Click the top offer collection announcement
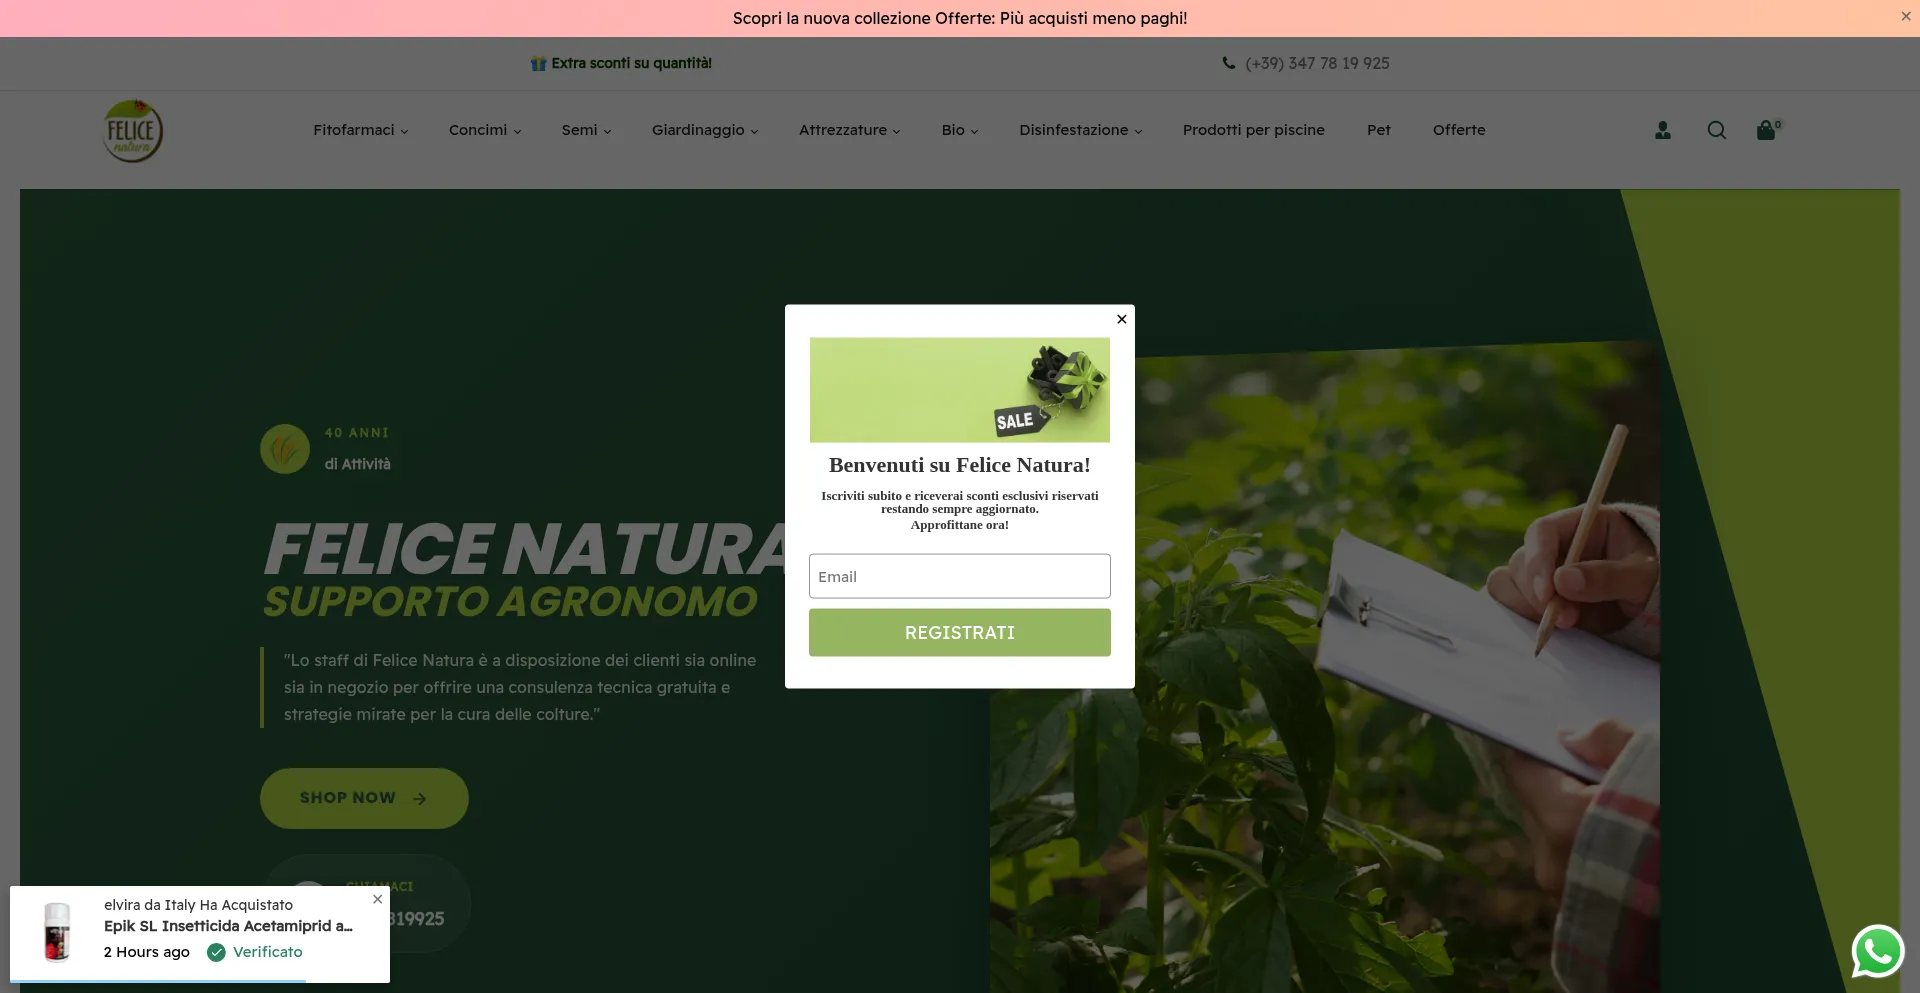This screenshot has width=1920, height=993. [960, 18]
